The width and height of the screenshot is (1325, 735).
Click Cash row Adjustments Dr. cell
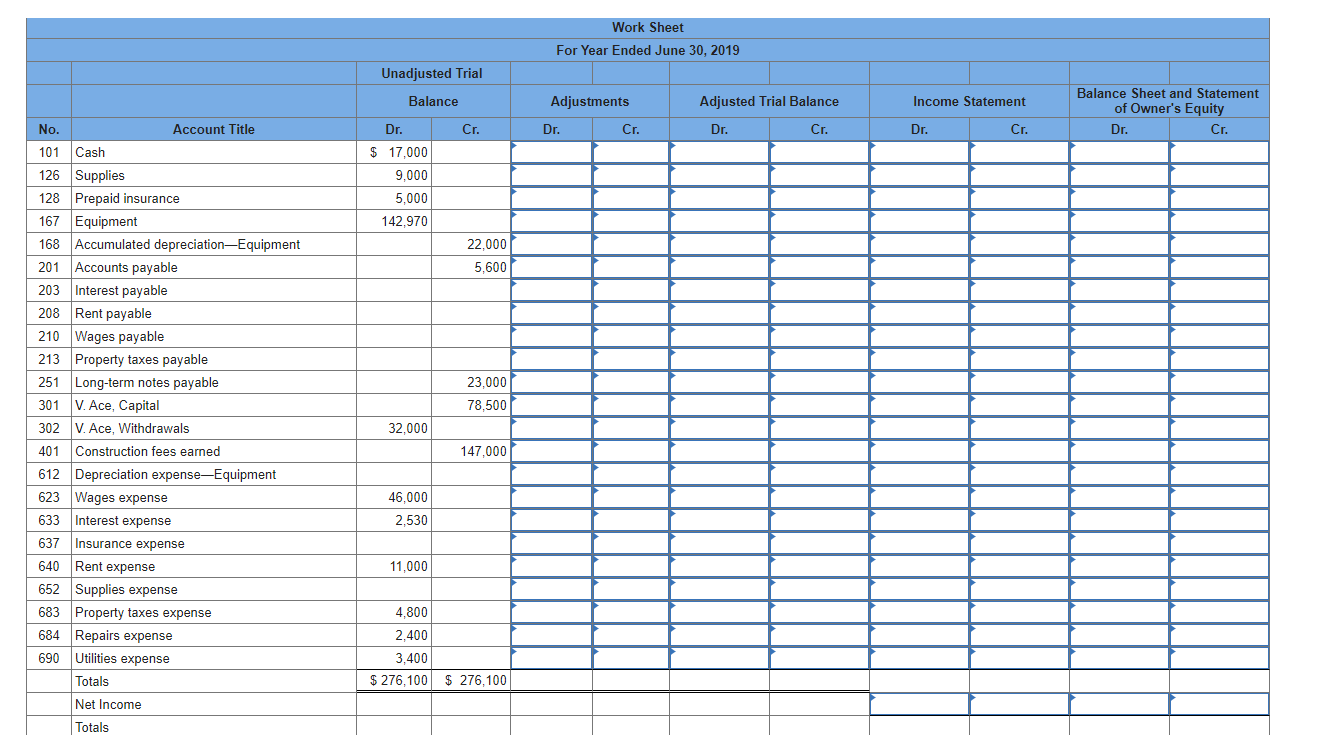point(551,152)
